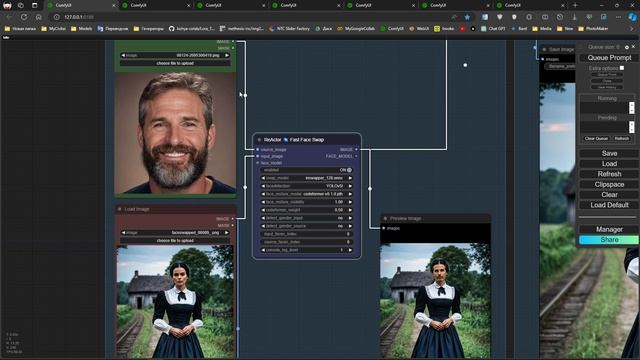Image resolution: width=640 pixels, height=360 pixels.
Task: Click the Refresh button beside Clear Queue
Action: [622, 138]
